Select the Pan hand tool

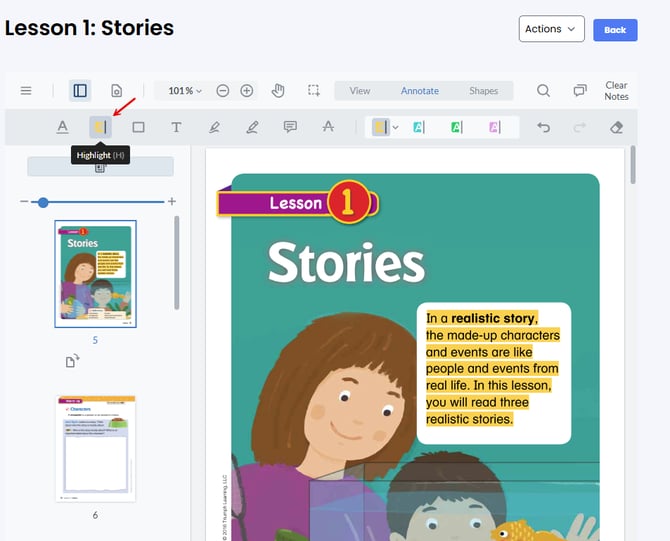coord(278,91)
